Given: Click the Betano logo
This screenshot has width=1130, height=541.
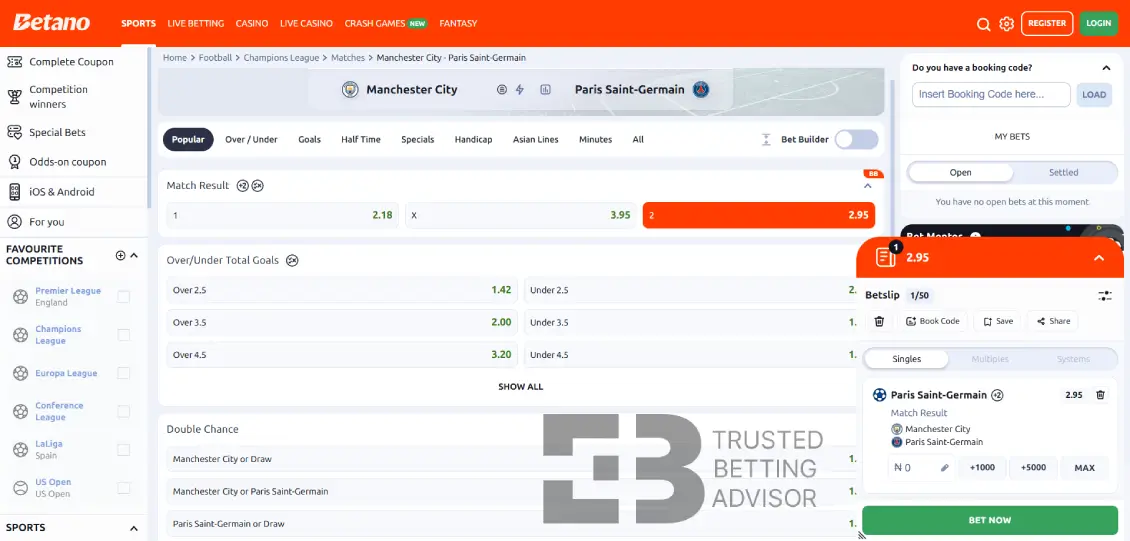Looking at the screenshot, I should [x=51, y=22].
